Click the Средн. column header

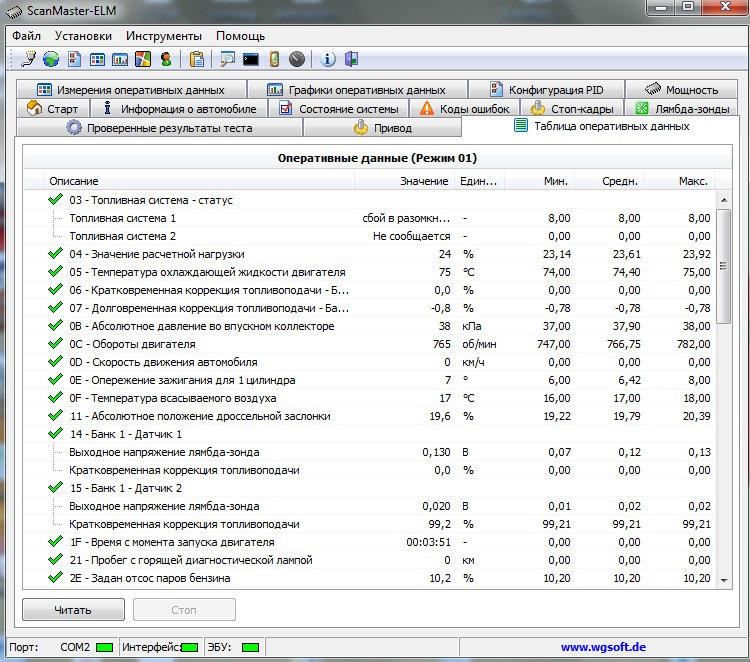coord(610,181)
